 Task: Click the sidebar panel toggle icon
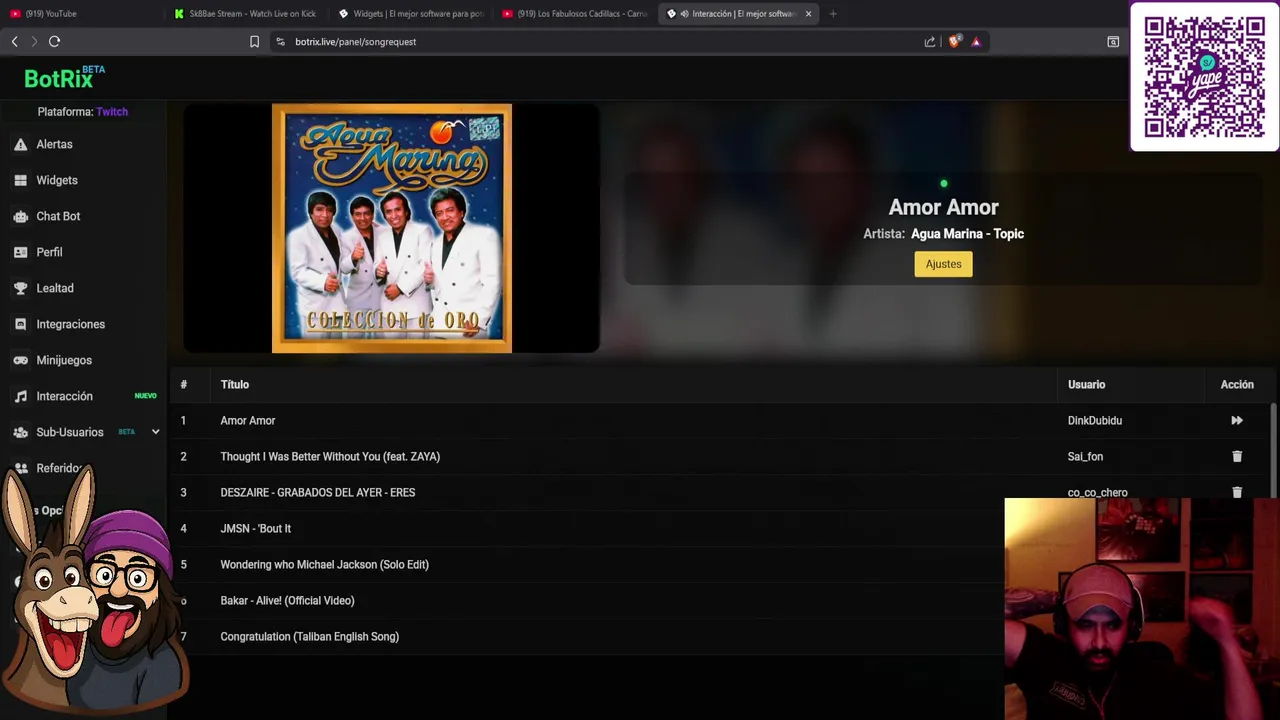[1113, 41]
